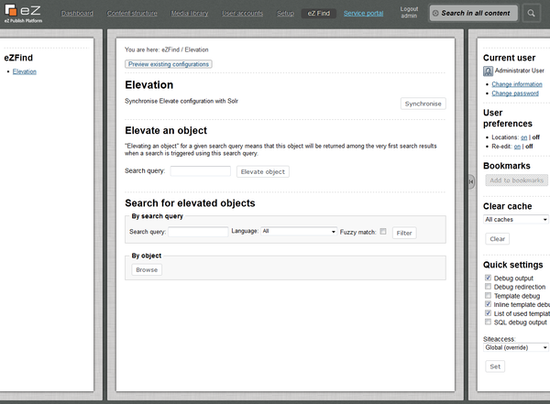Screen dimensions: 550x404
Task: Toggle the Fuzzy match checkbox
Action: click(x=383, y=231)
